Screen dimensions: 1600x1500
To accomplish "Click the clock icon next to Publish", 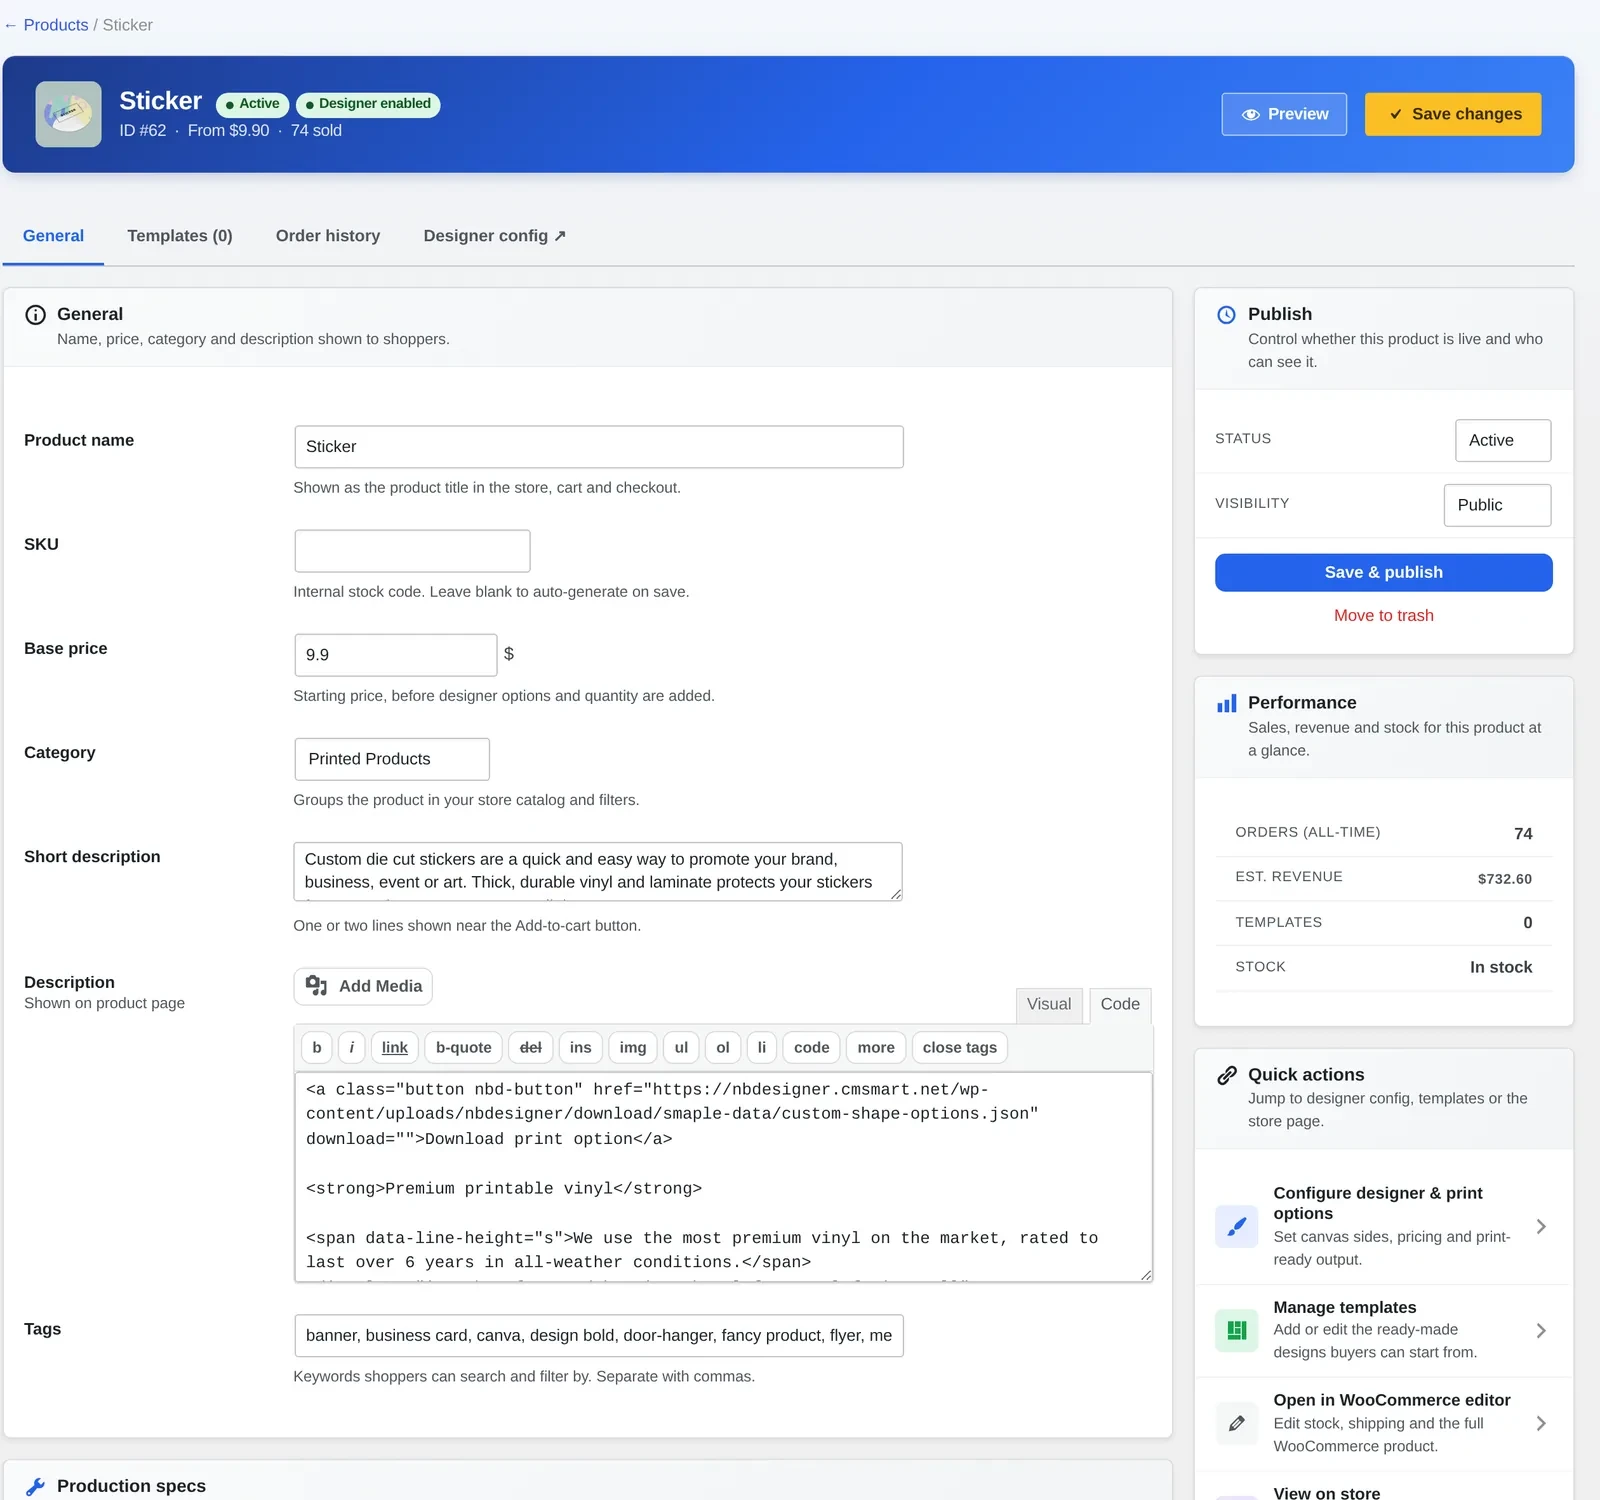I will coord(1226,315).
